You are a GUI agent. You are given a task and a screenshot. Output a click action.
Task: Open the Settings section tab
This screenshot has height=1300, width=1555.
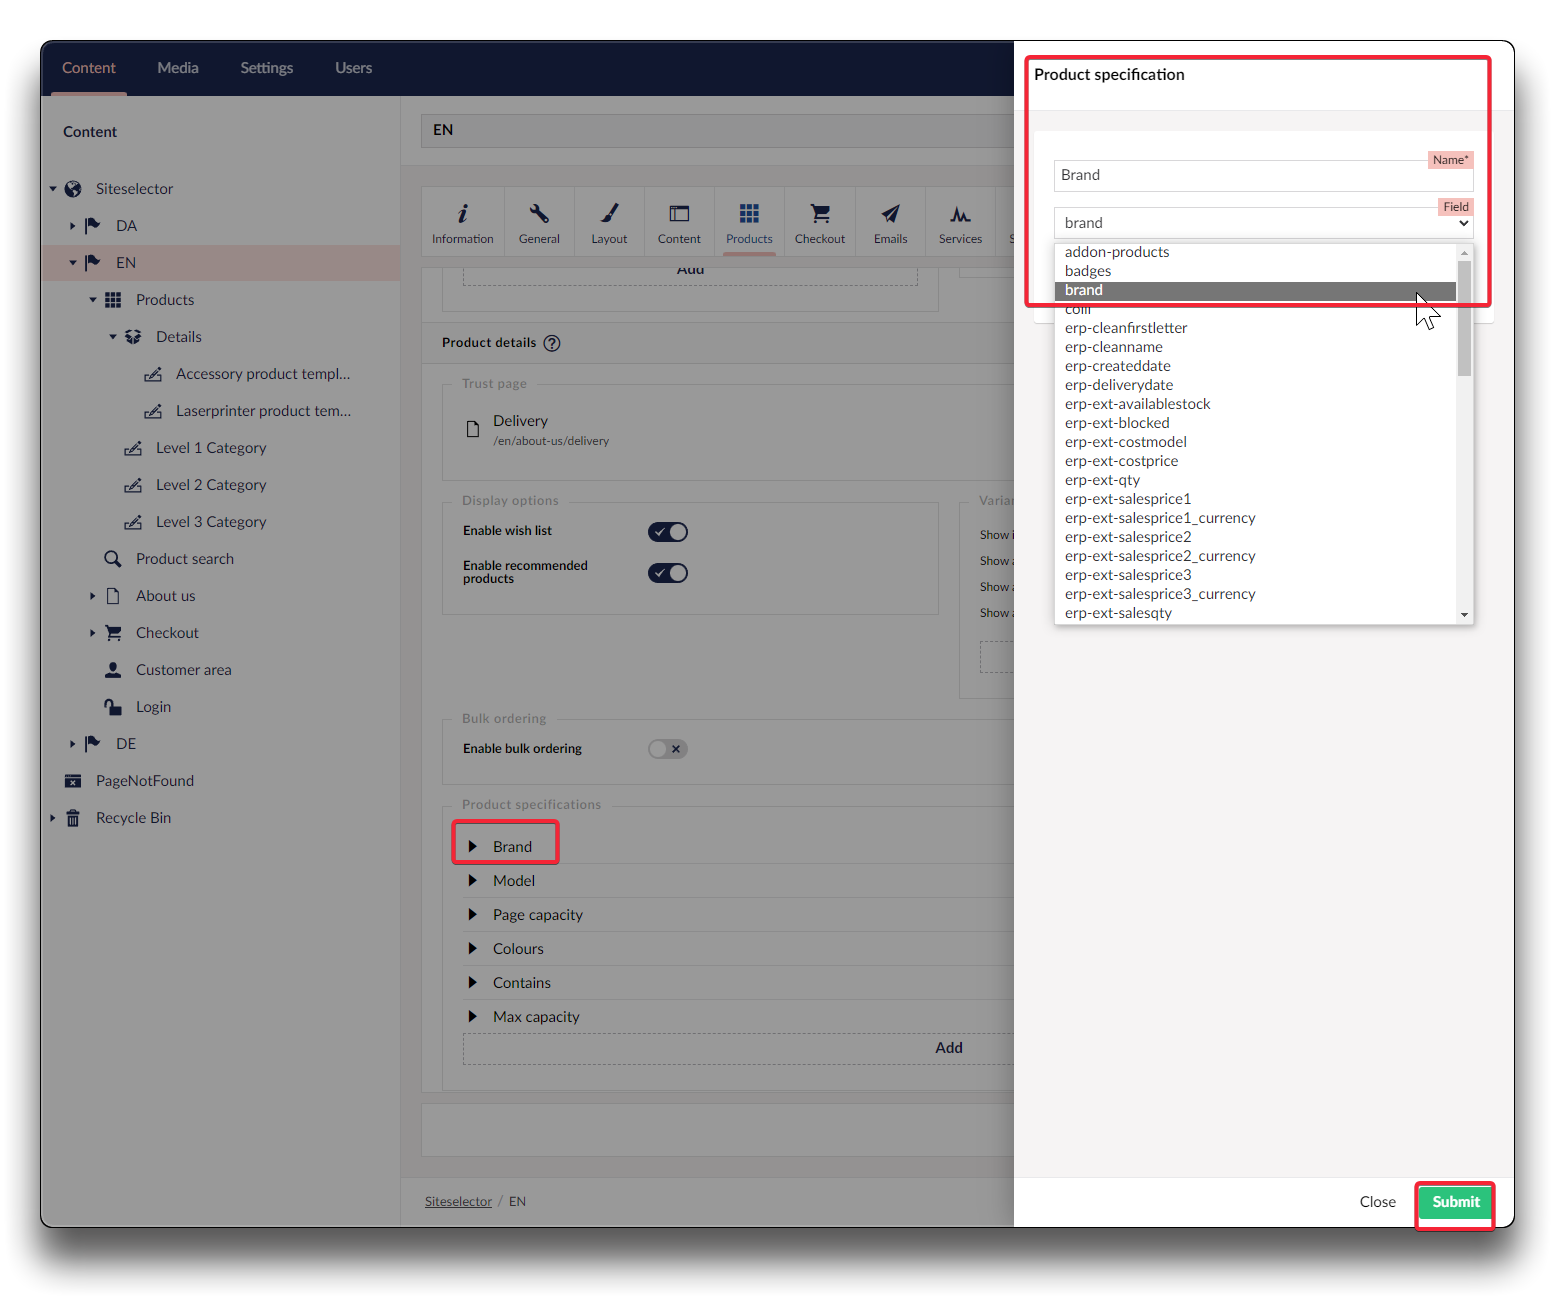(x=266, y=68)
